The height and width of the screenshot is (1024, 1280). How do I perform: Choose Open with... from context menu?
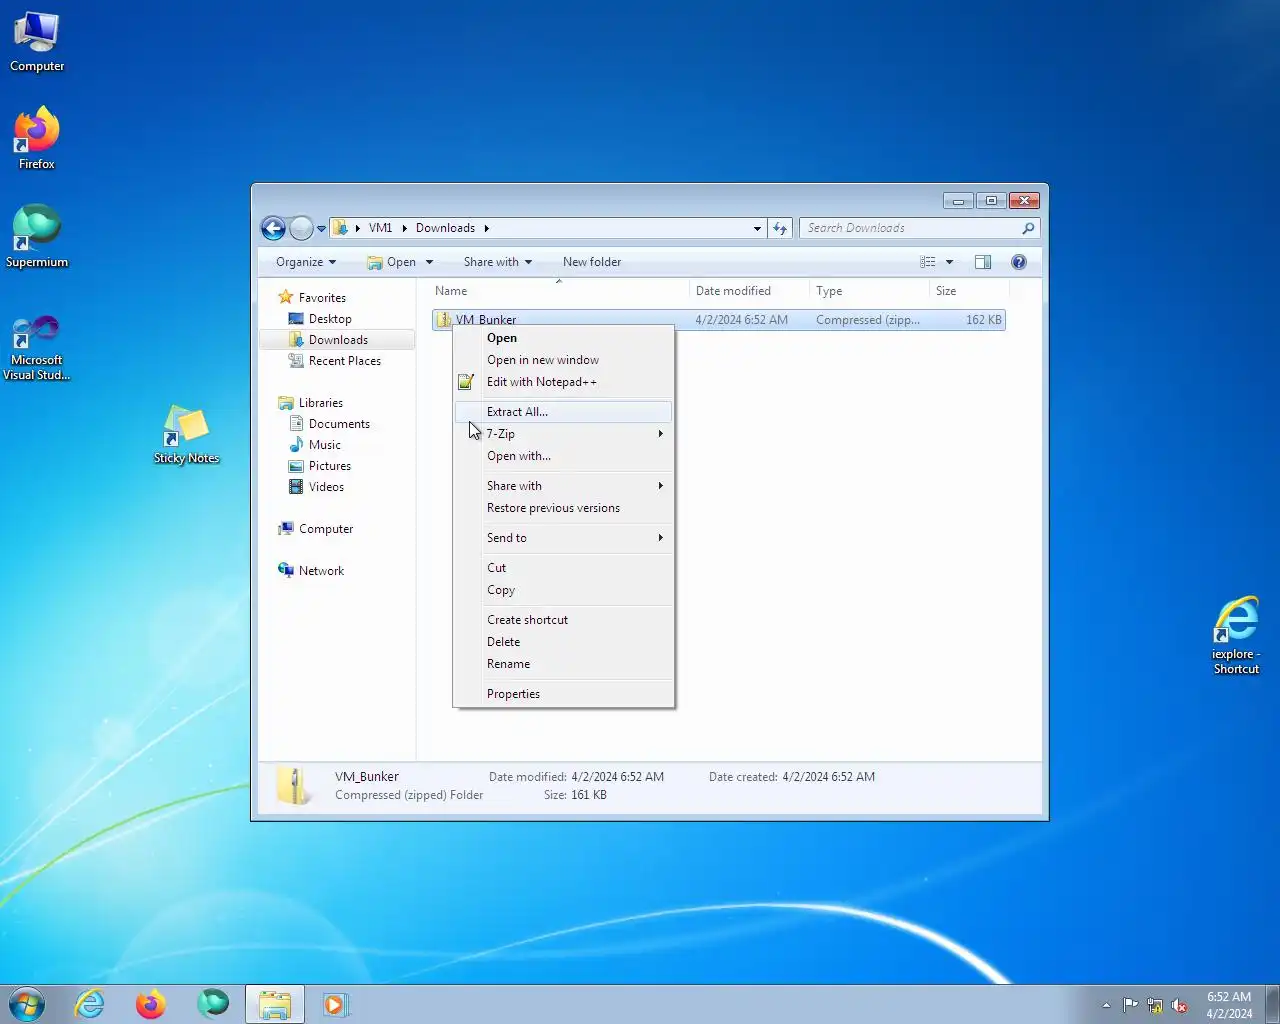[x=563, y=456]
